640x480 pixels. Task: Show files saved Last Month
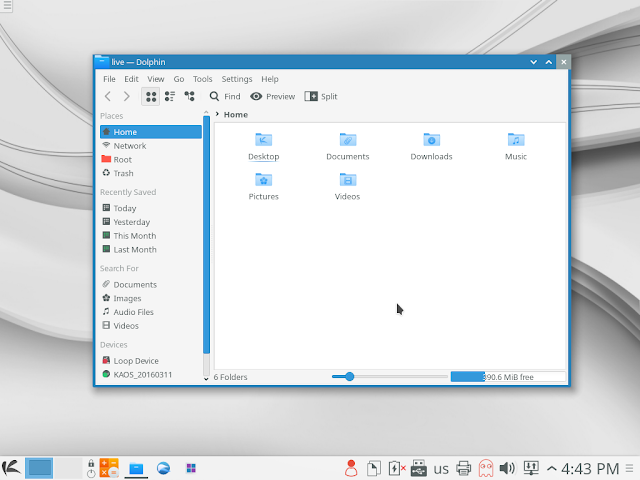[x=151, y=250]
